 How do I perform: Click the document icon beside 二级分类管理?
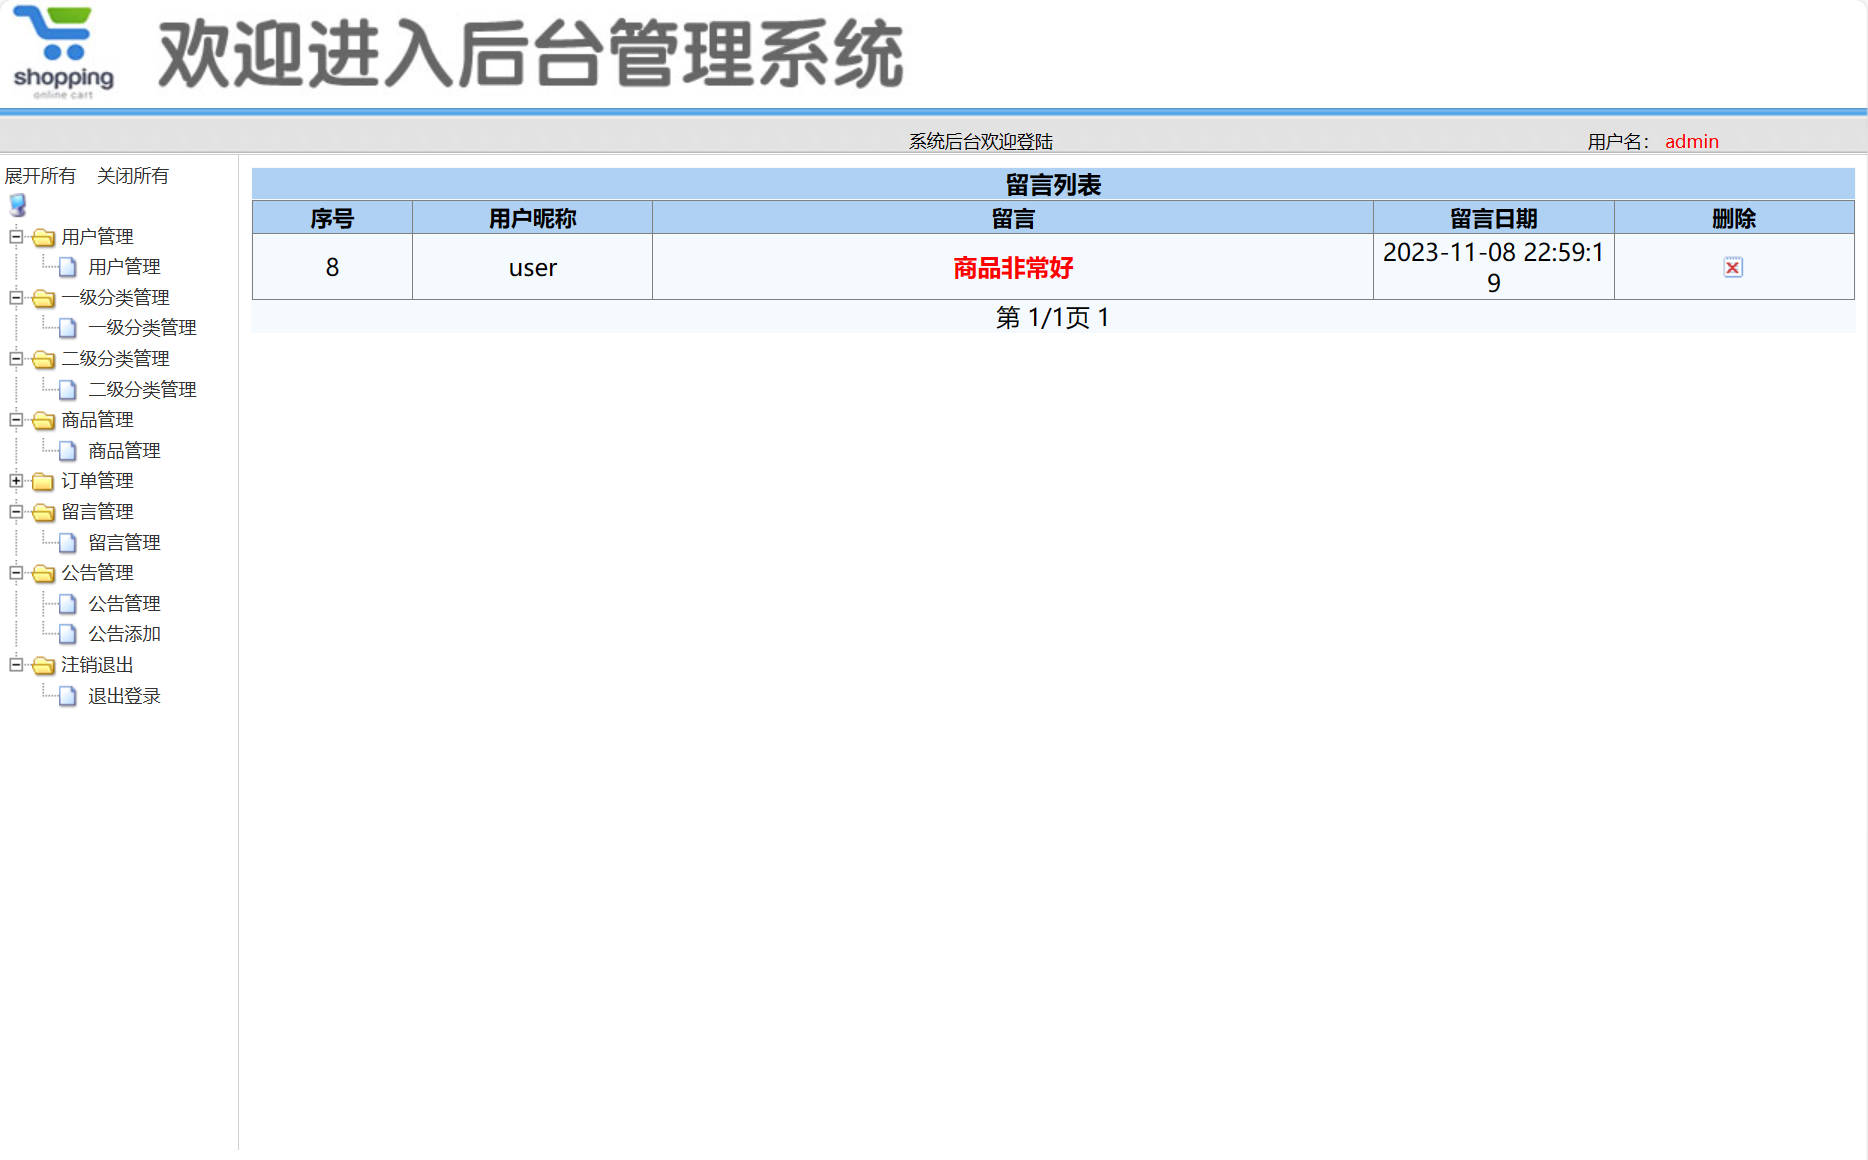pyautogui.click(x=66, y=389)
